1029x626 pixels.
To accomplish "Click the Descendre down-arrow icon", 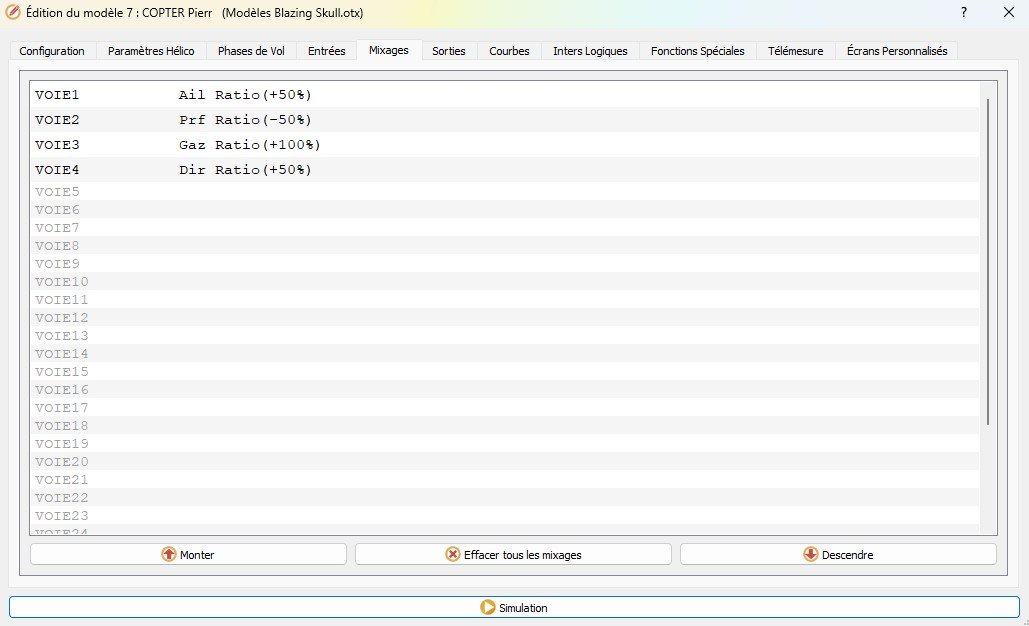I will click(x=810, y=554).
